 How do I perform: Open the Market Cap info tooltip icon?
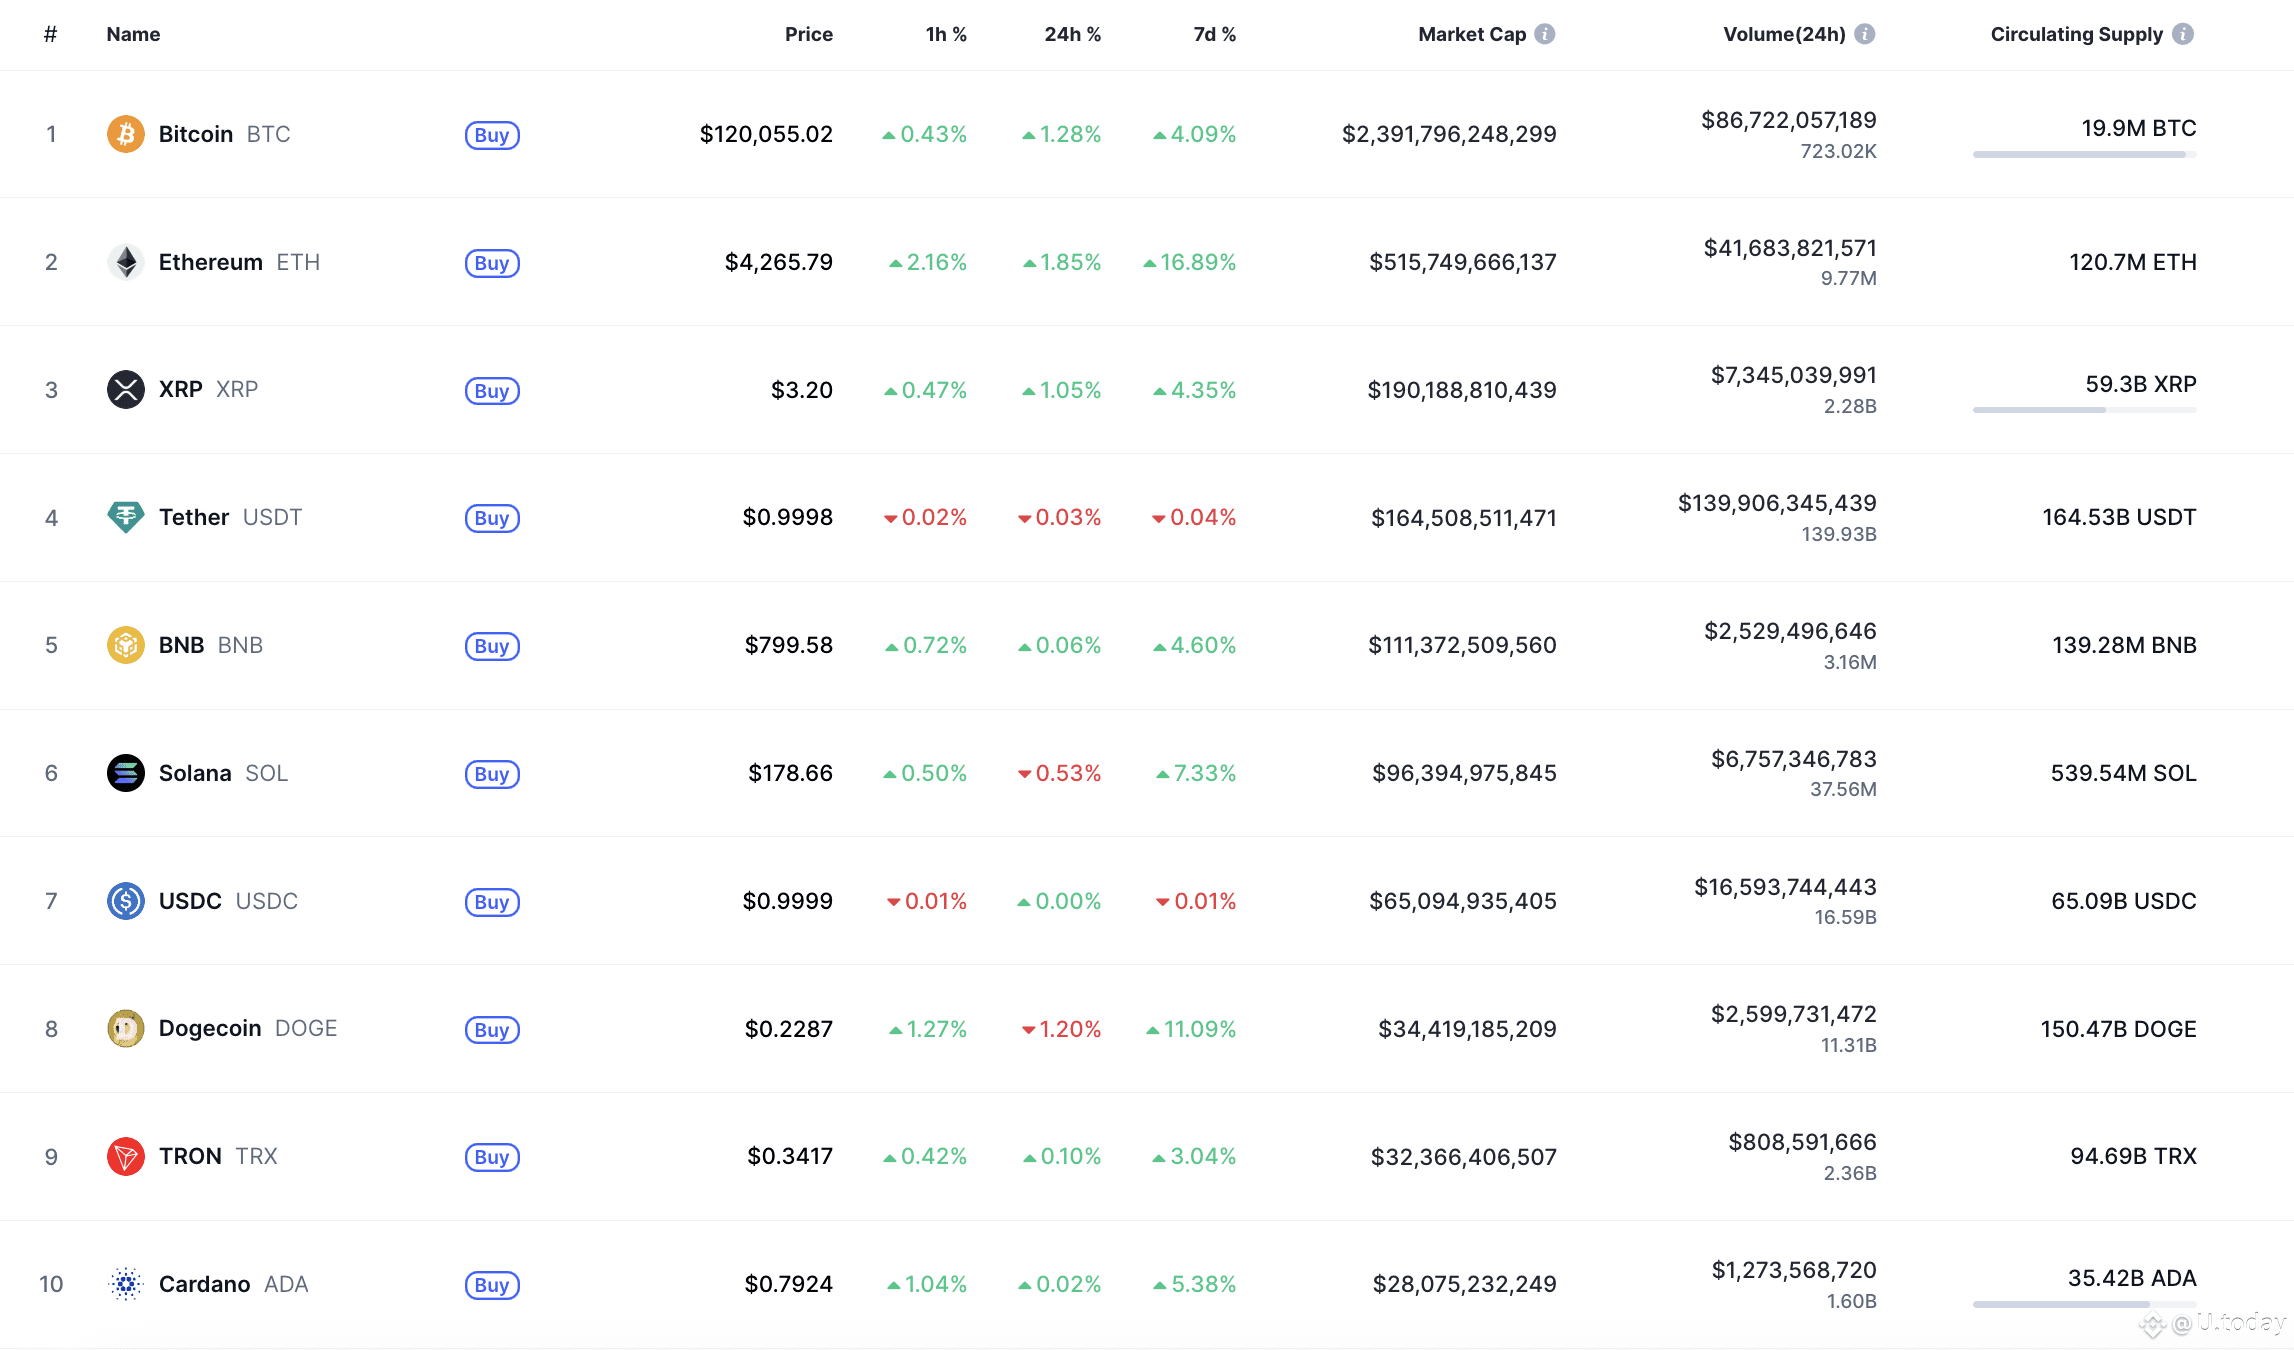[1545, 34]
